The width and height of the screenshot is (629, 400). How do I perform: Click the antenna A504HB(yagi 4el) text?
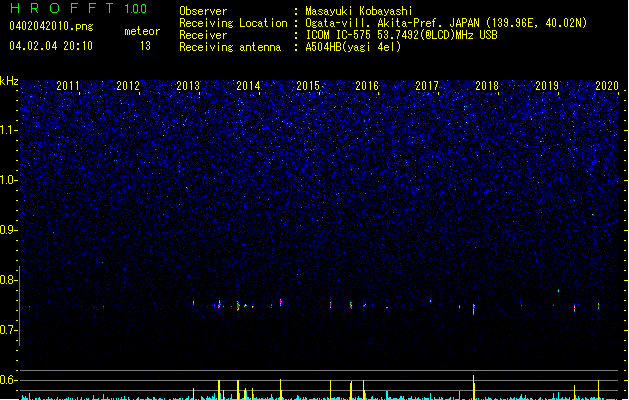[x=353, y=47]
